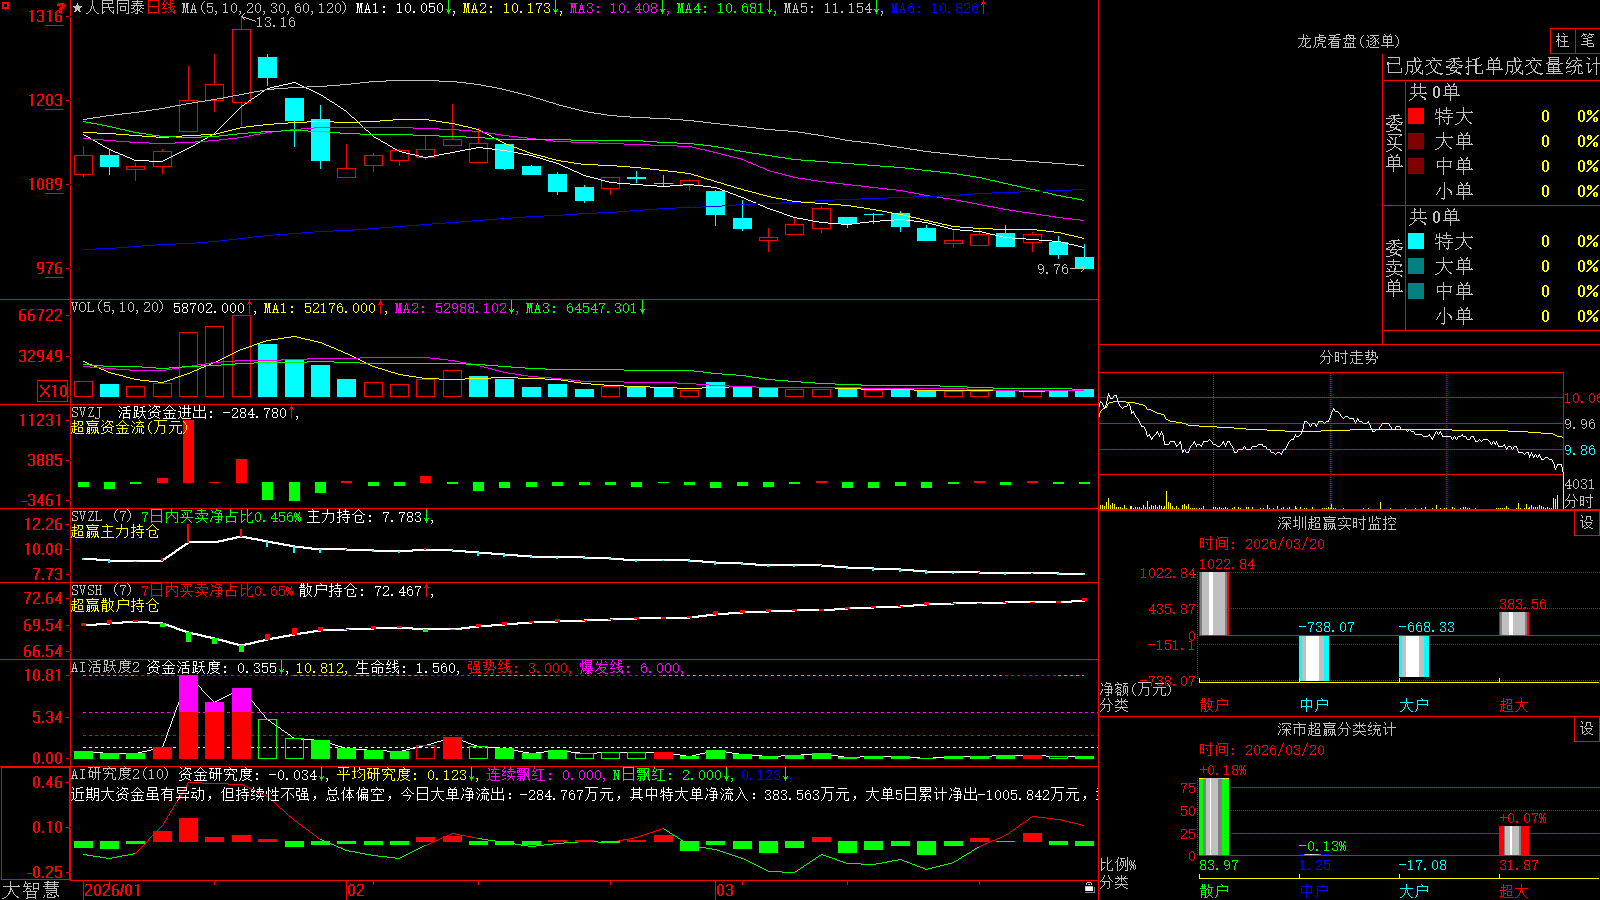Screen dimensions: 1600x900
Task: Click the cyan 特大 sell-order swatch
Action: click(x=1416, y=241)
